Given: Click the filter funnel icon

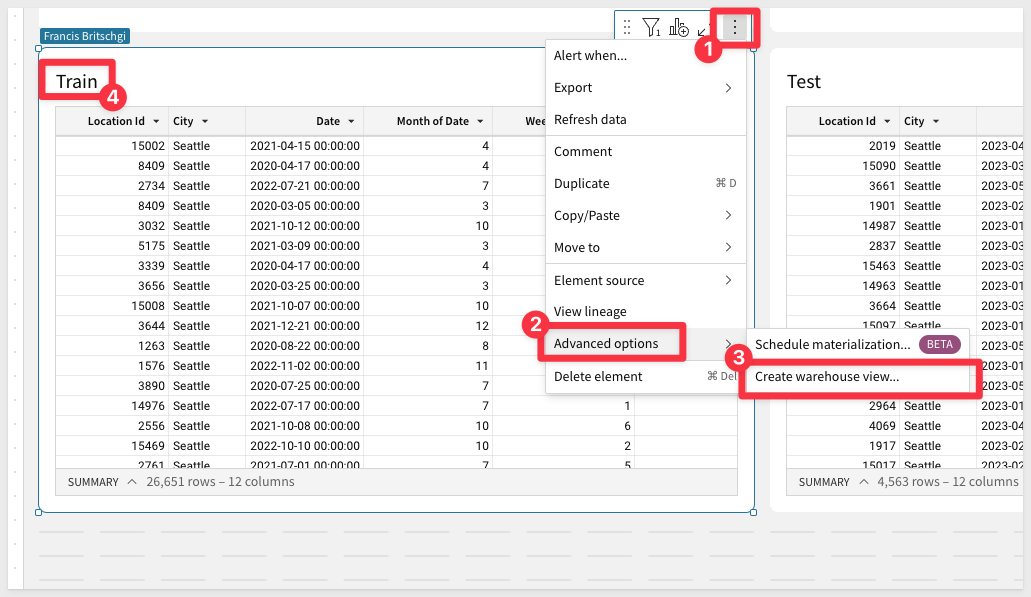Looking at the screenshot, I should (x=651, y=28).
